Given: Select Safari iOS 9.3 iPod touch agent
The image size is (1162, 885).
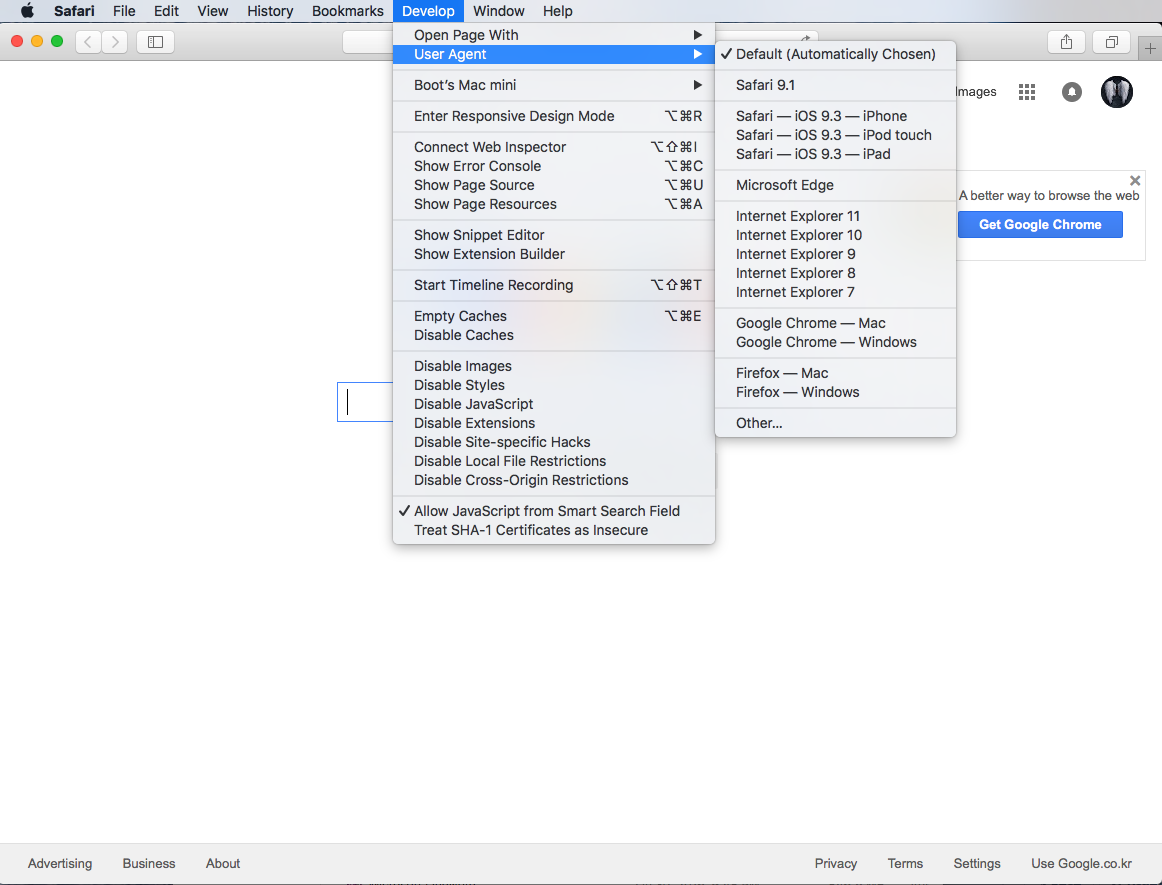Looking at the screenshot, I should click(x=835, y=135).
